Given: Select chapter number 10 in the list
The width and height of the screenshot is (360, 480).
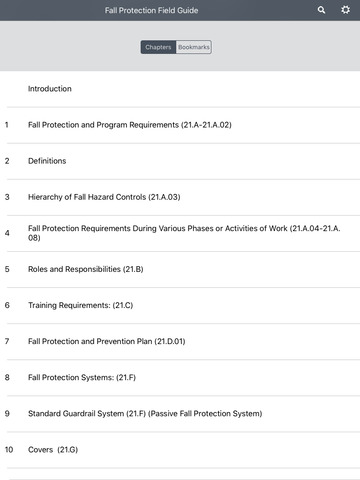Looking at the screenshot, I should [x=9, y=450].
